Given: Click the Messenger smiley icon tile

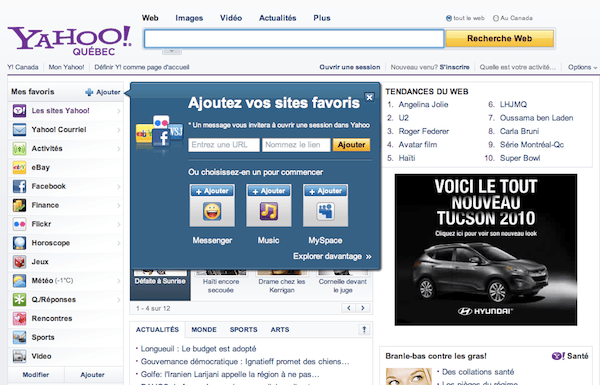Looking at the screenshot, I should (212, 211).
